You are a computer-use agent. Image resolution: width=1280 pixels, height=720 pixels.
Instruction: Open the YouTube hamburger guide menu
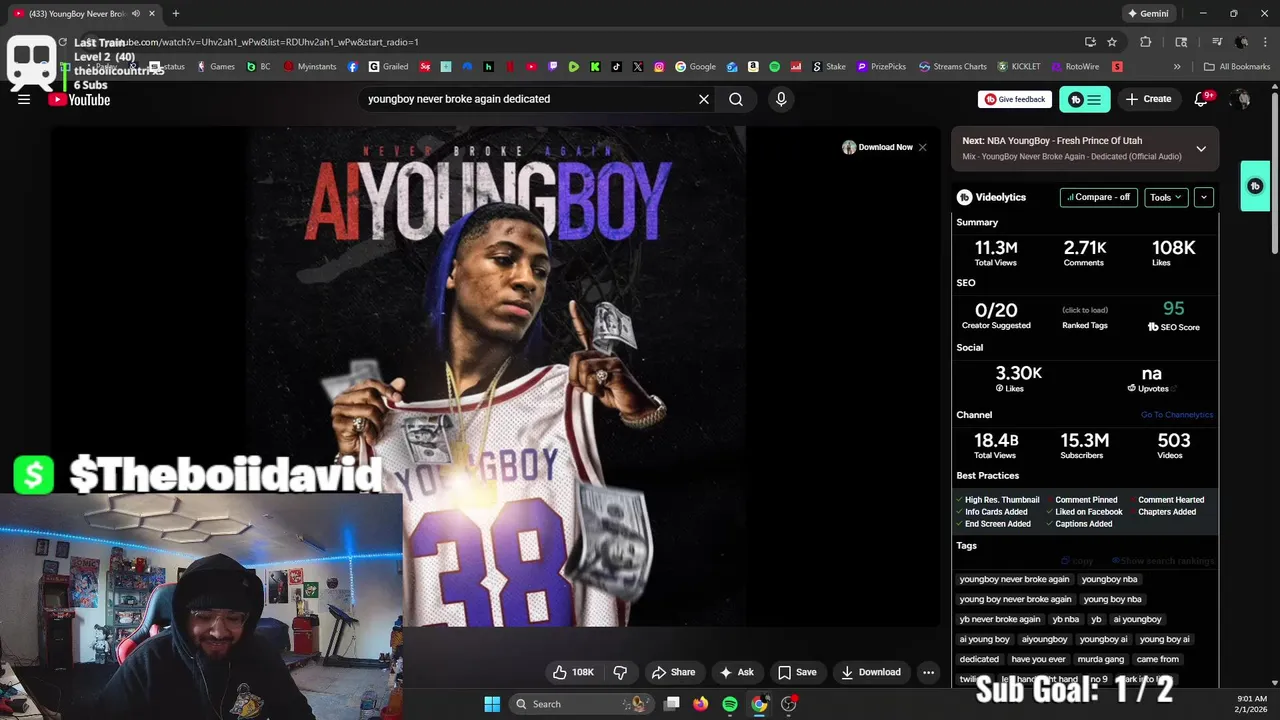(x=24, y=99)
